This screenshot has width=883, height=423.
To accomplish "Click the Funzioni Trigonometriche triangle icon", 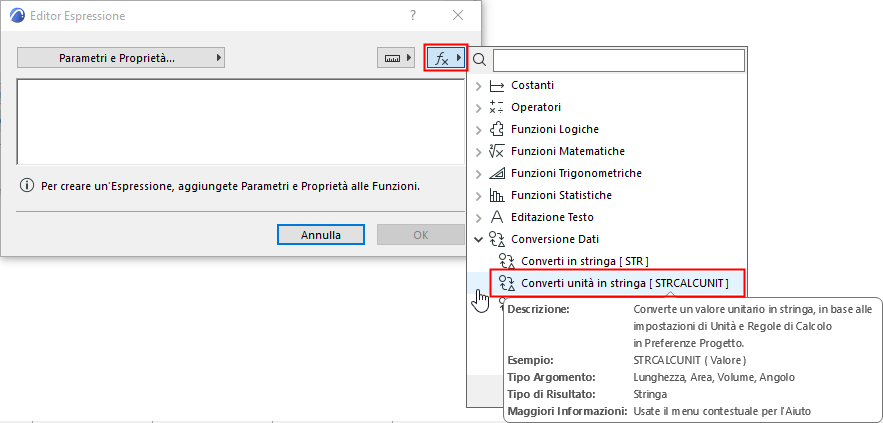I will point(497,173).
